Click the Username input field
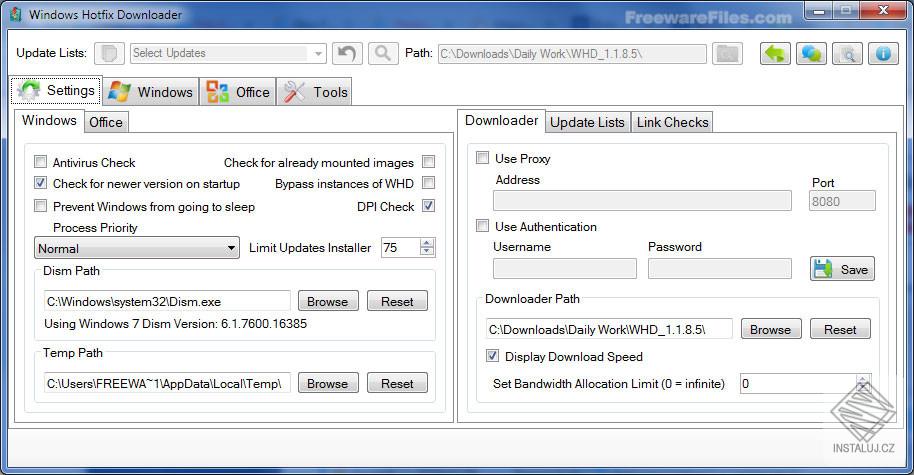 point(565,269)
